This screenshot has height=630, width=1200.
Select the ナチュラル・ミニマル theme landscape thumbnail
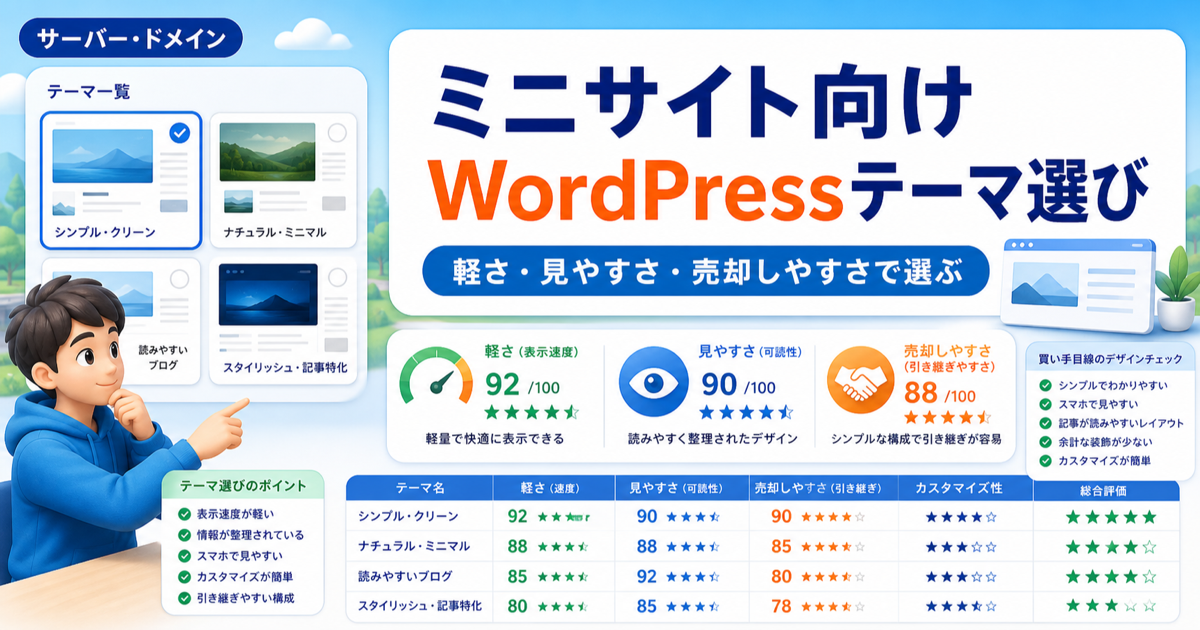(x=268, y=153)
